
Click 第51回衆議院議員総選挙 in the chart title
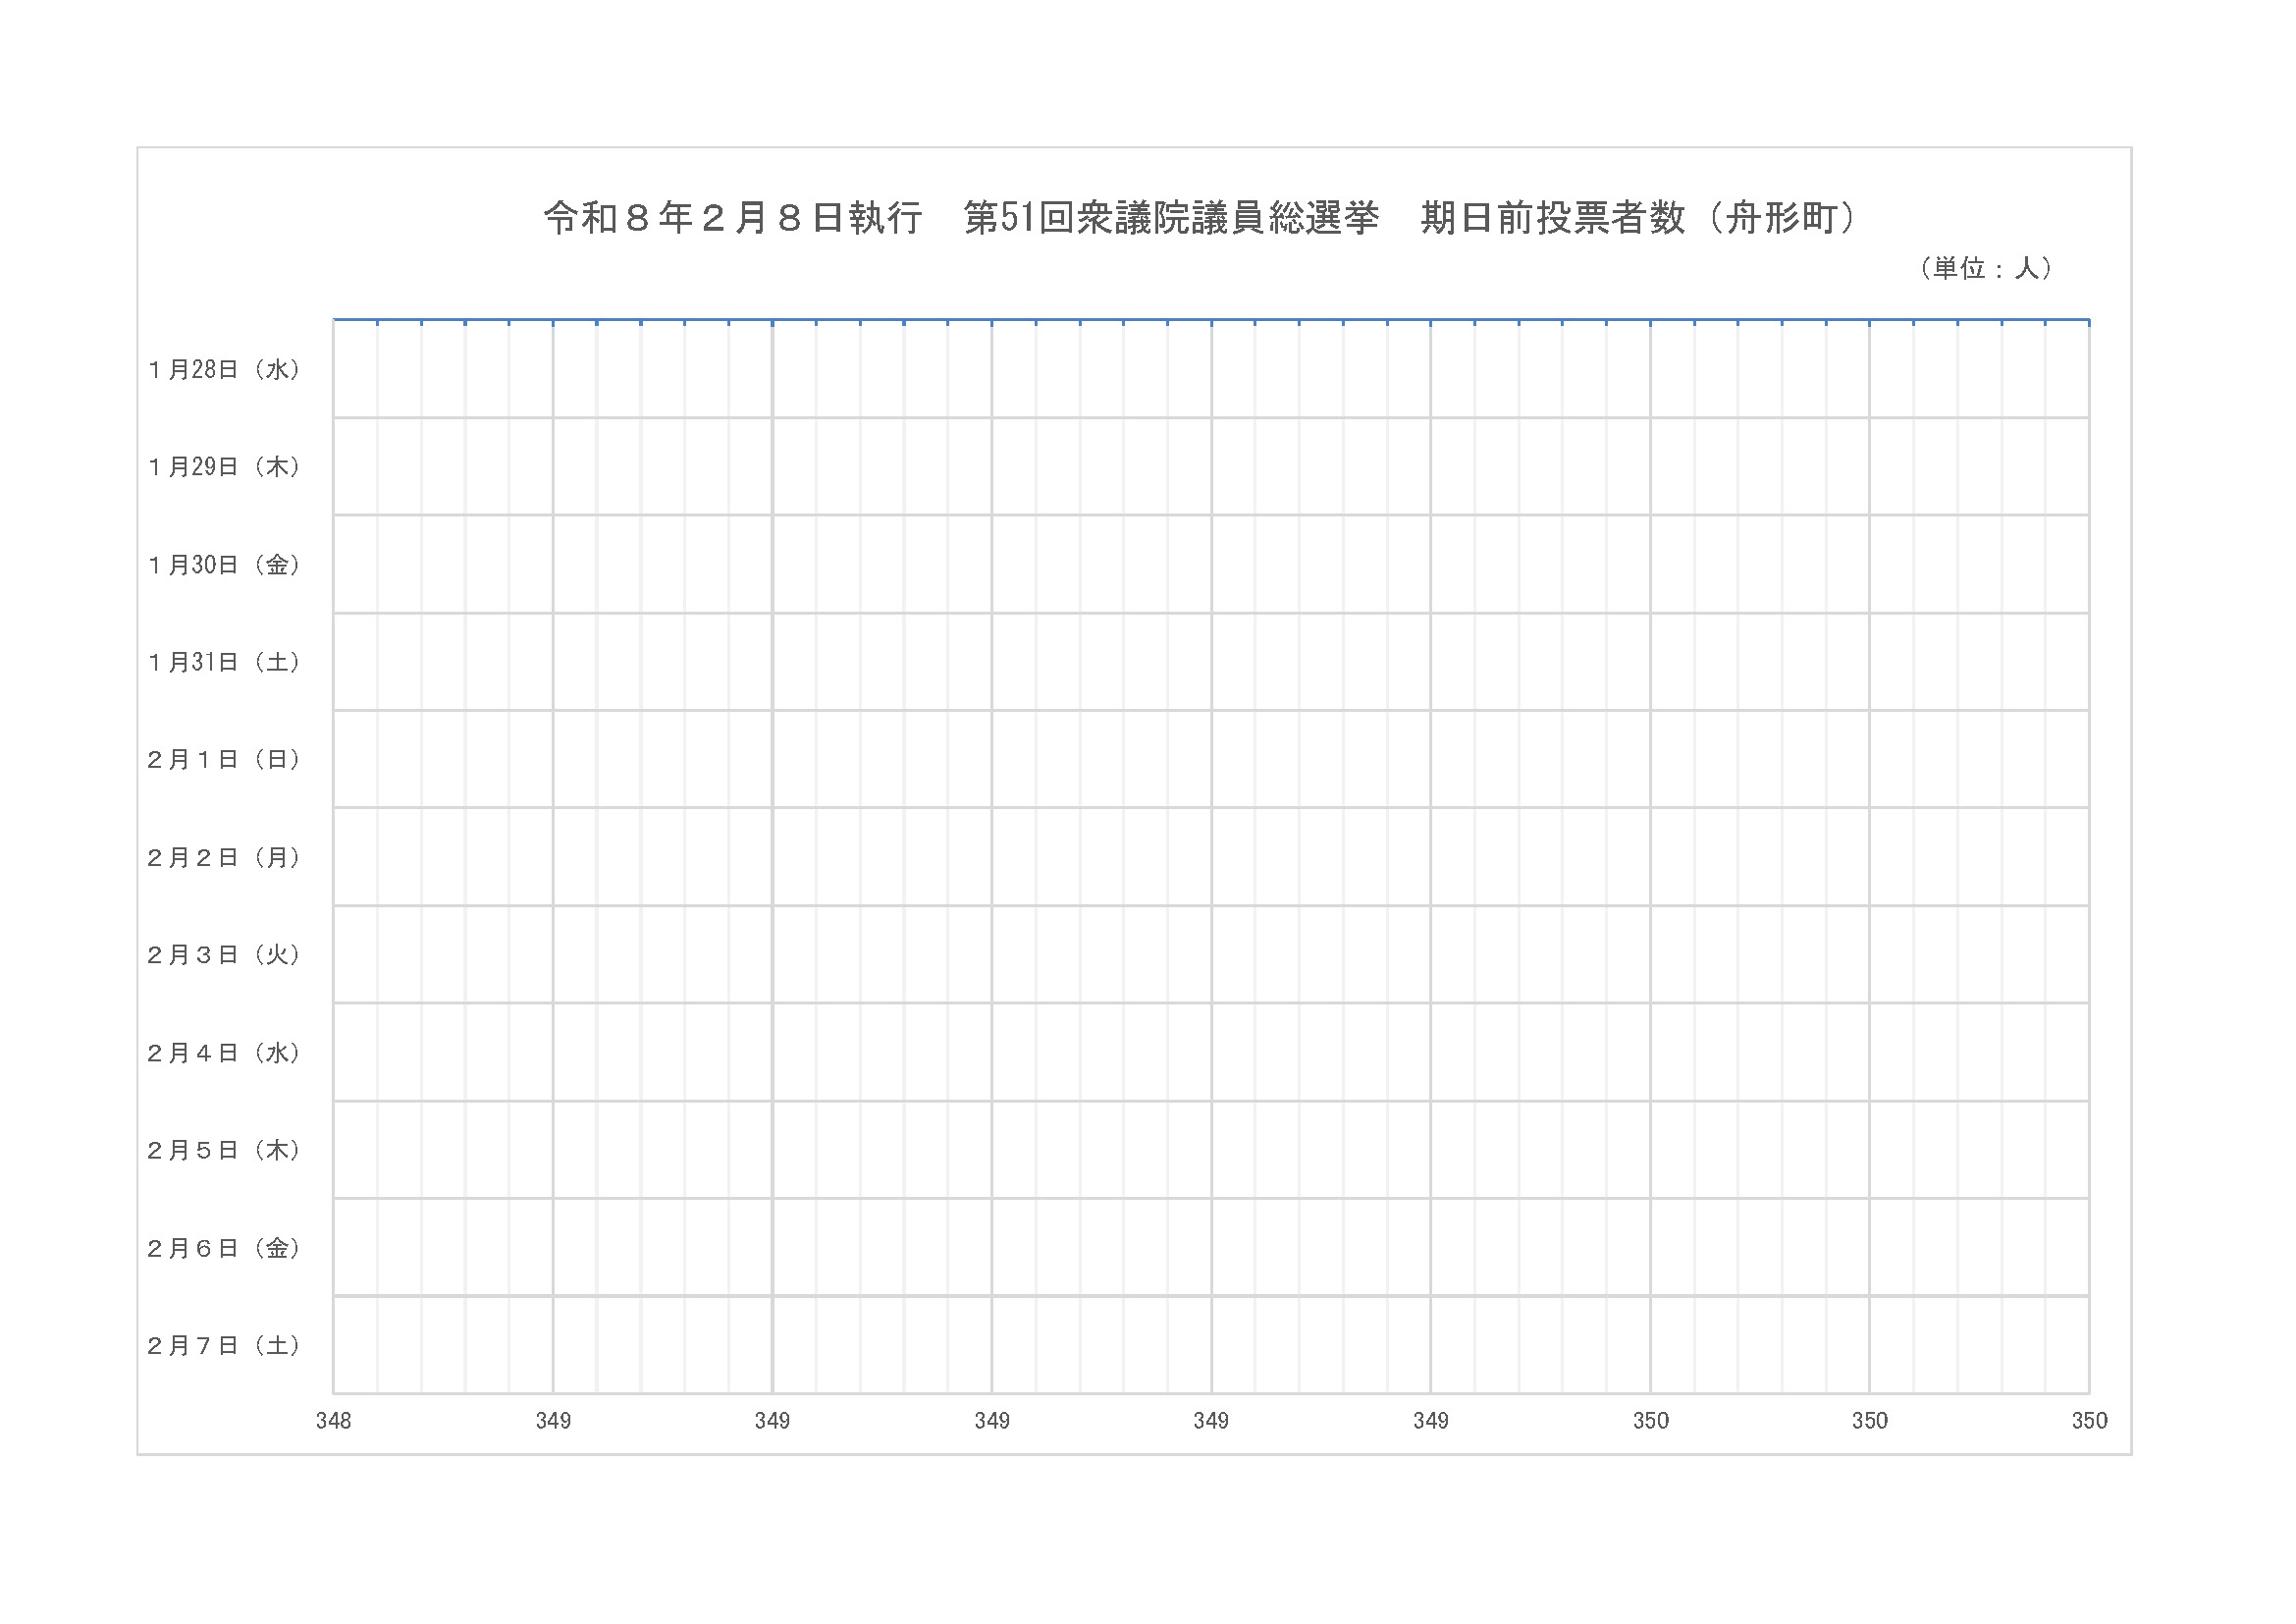point(1171,218)
